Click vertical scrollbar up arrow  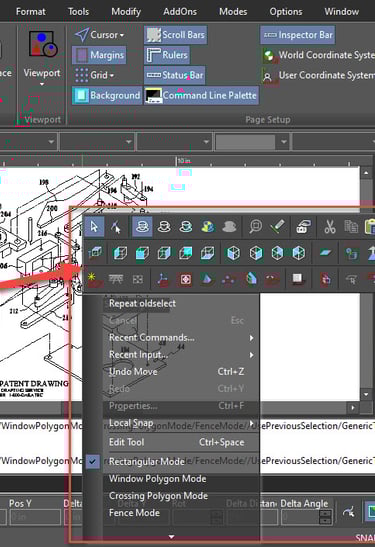366,173
